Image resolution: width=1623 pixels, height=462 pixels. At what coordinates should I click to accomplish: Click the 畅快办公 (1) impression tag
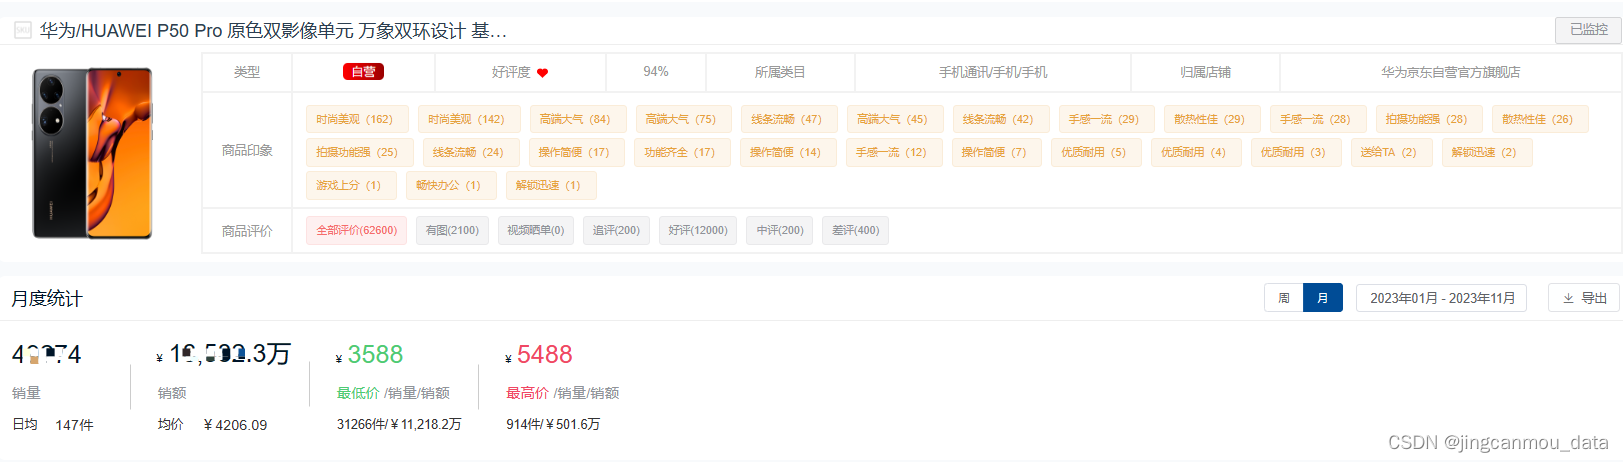(x=450, y=185)
